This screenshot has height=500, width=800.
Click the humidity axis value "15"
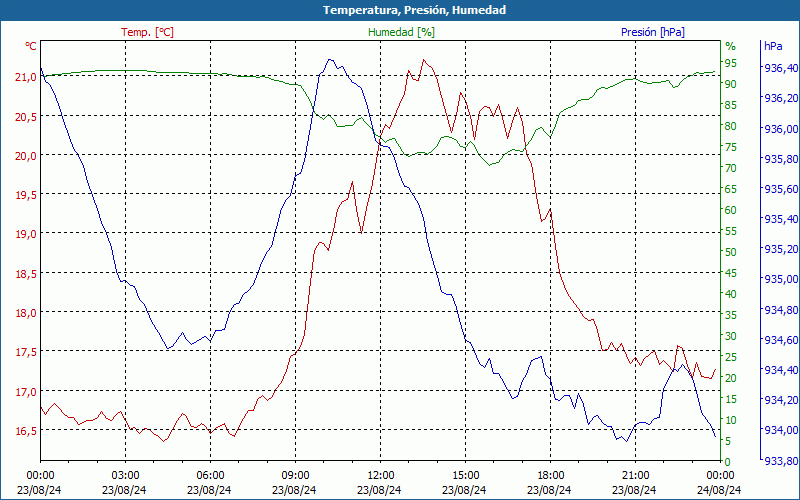[x=731, y=399]
